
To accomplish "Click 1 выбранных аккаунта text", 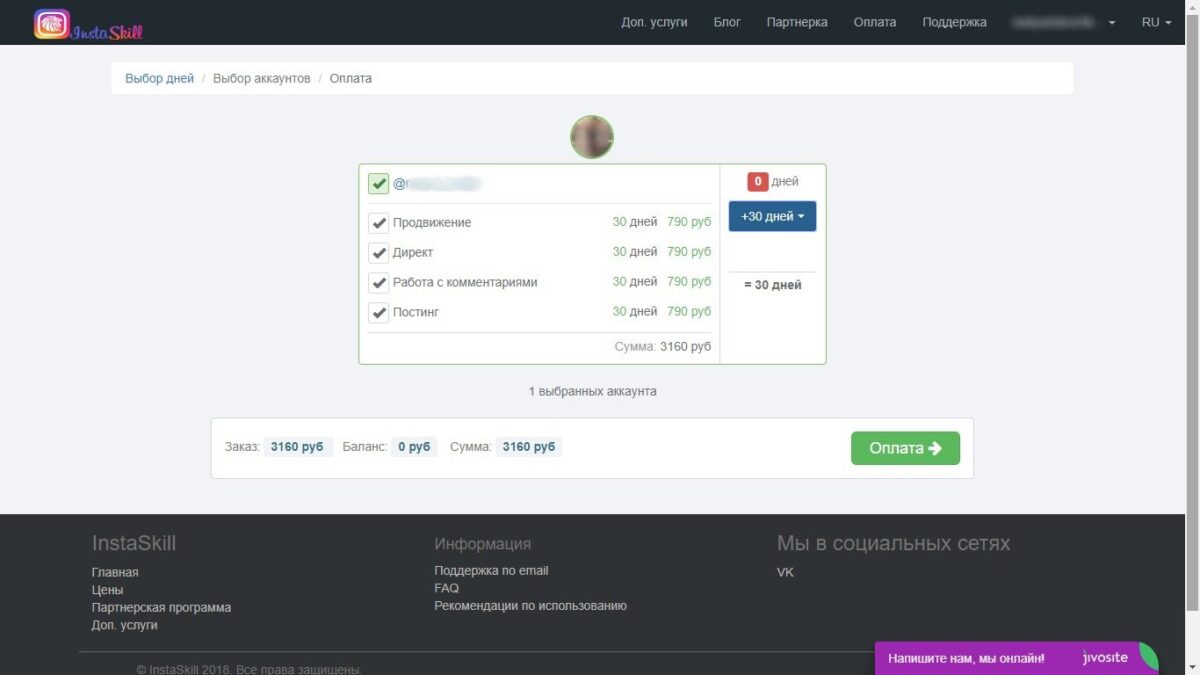I will [x=592, y=391].
